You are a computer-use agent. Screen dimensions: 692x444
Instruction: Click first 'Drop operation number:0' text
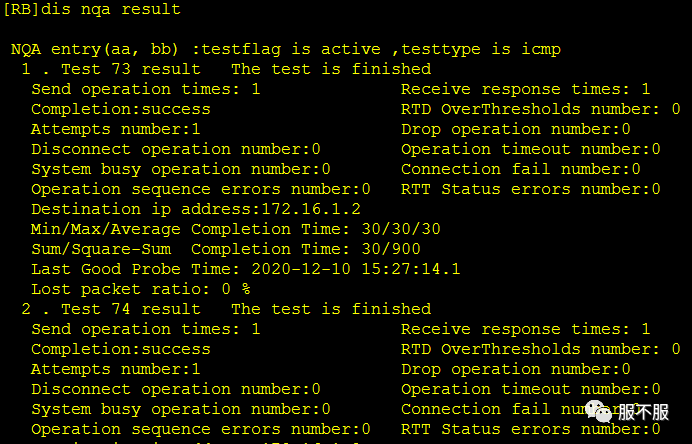click(515, 129)
